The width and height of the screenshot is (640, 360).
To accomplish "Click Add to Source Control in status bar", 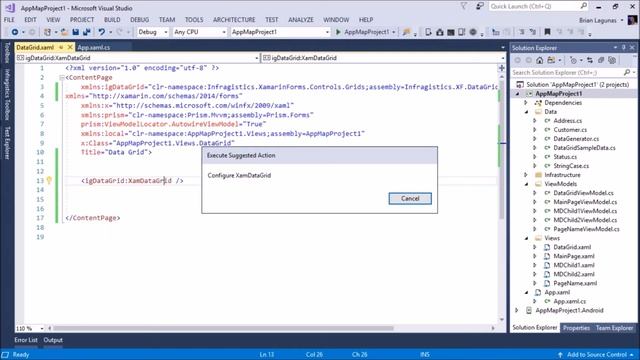I will click(596, 355).
